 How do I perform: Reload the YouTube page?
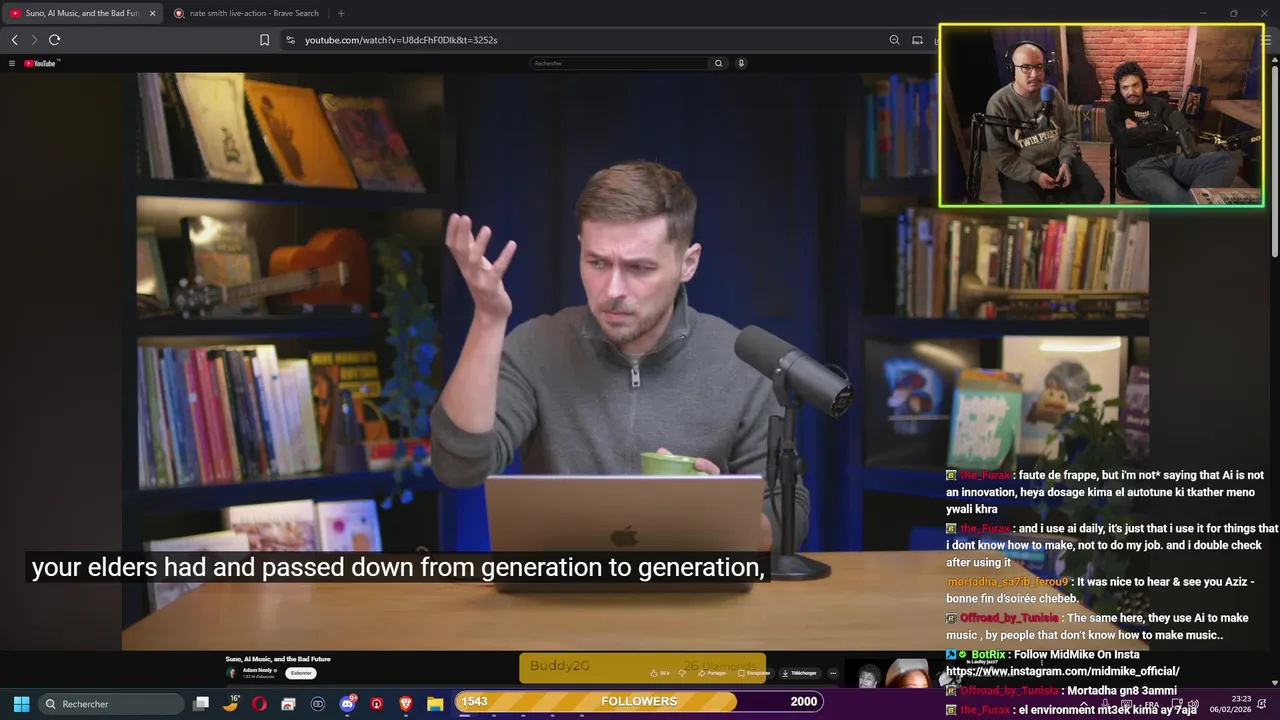(x=54, y=40)
